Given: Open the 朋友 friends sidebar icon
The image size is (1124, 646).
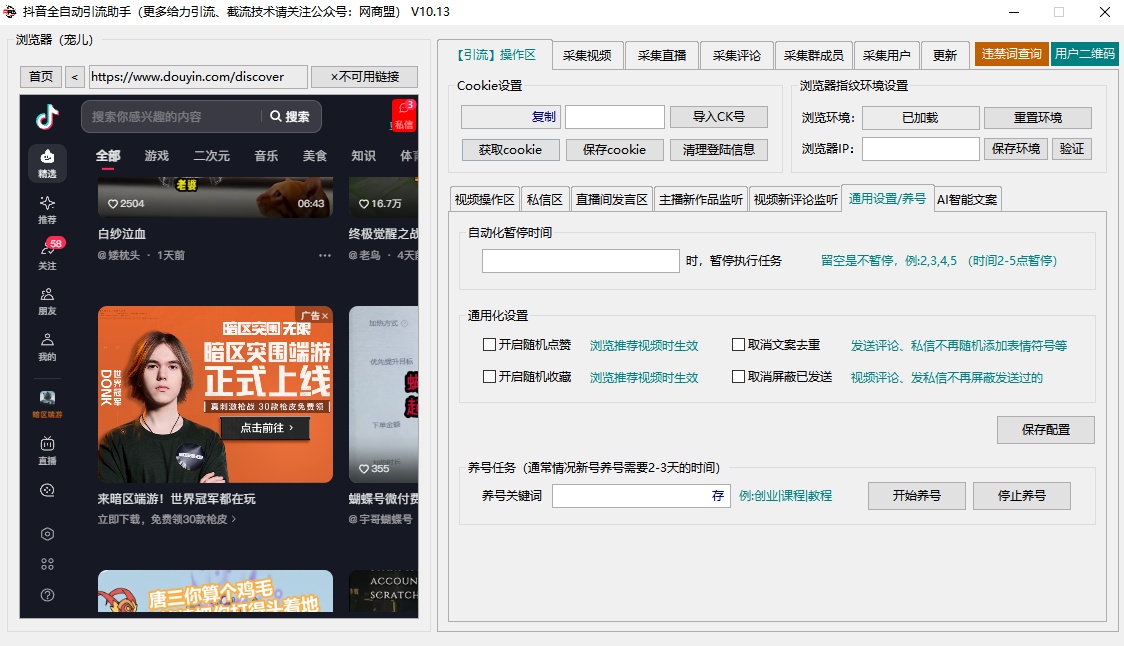Looking at the screenshot, I should (47, 302).
